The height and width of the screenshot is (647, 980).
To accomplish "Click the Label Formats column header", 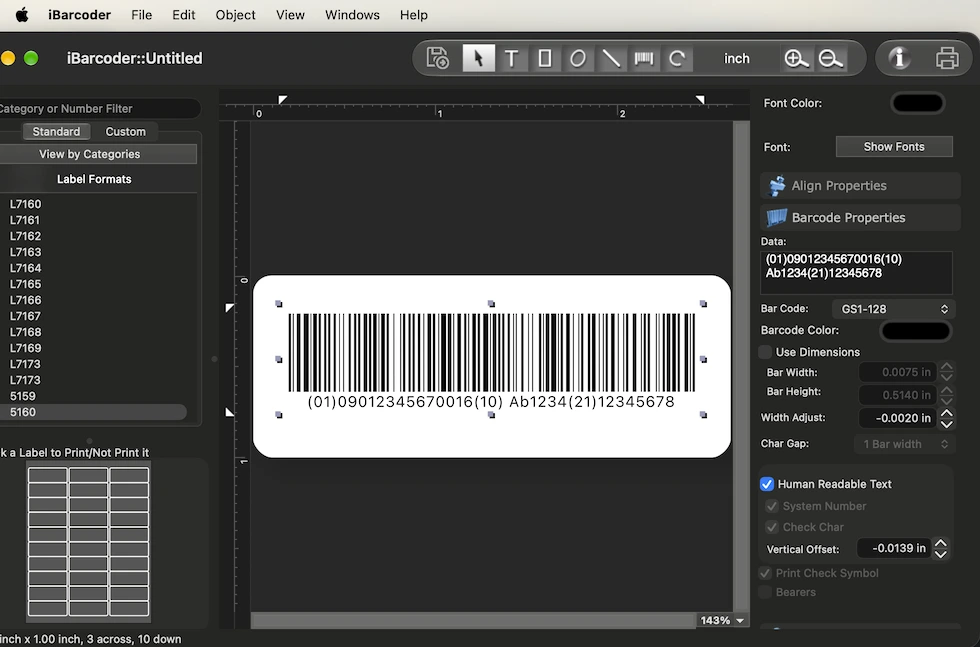I will pos(94,179).
